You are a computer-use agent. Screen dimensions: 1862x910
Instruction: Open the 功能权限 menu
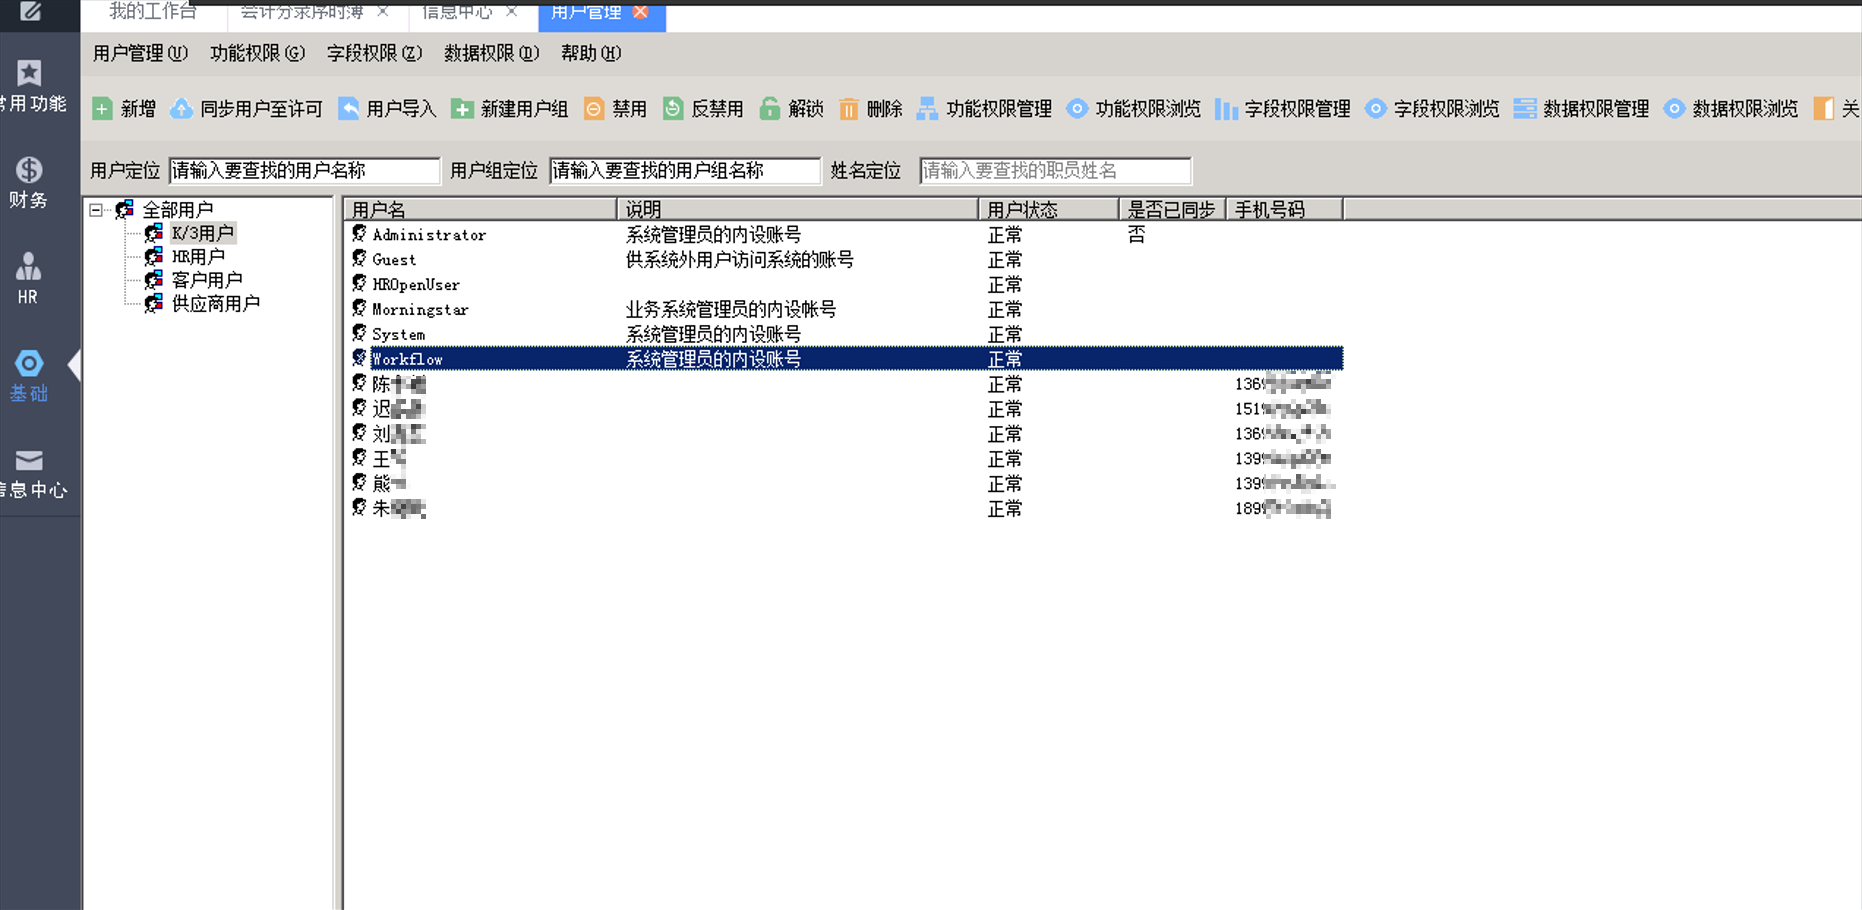[x=256, y=54]
